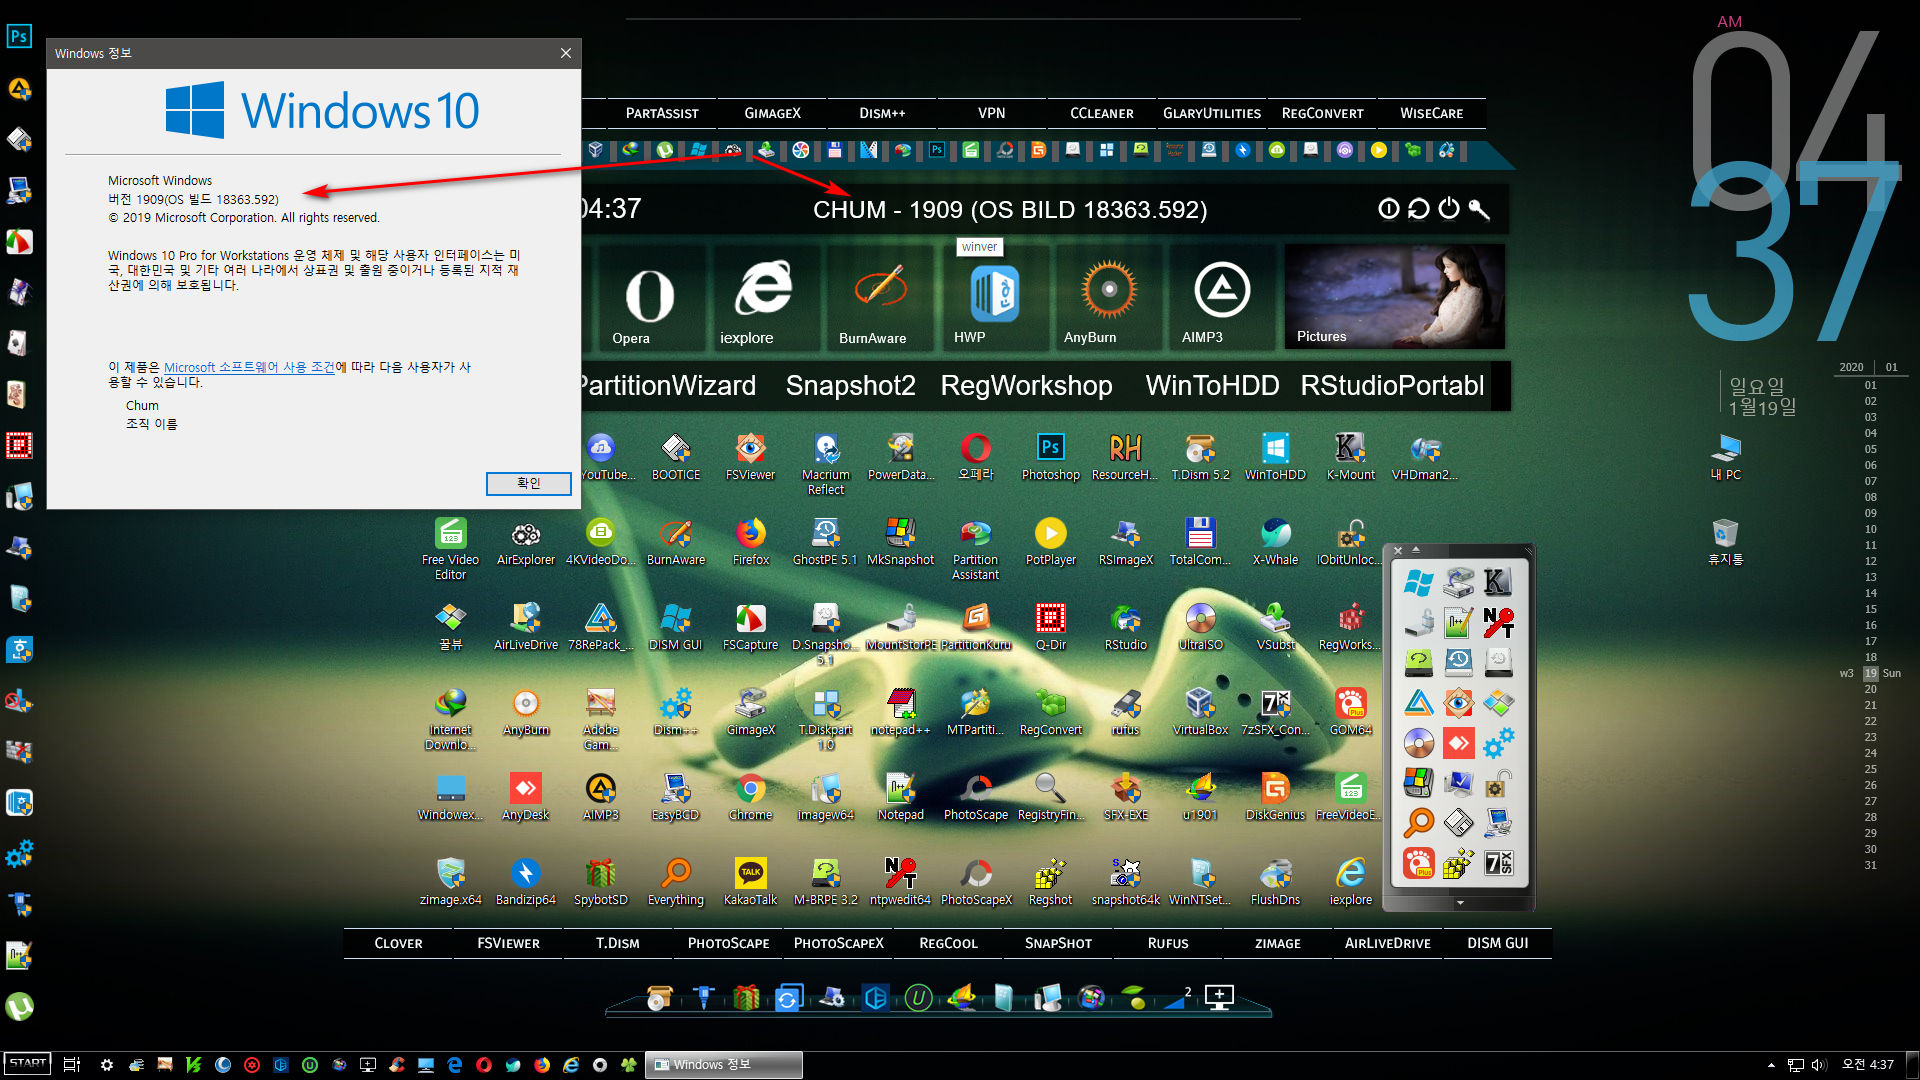Show hidden system tray icons

point(1771,1065)
